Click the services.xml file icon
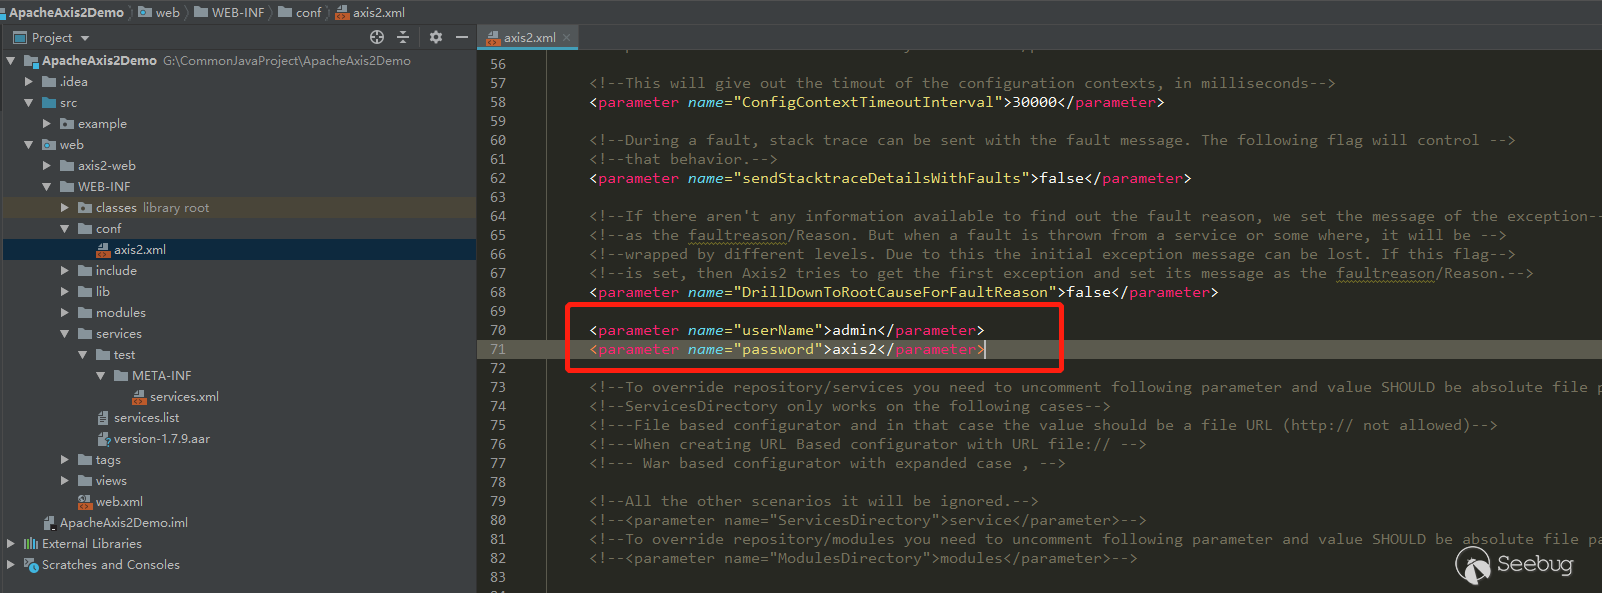The height and width of the screenshot is (593, 1602). click(140, 397)
